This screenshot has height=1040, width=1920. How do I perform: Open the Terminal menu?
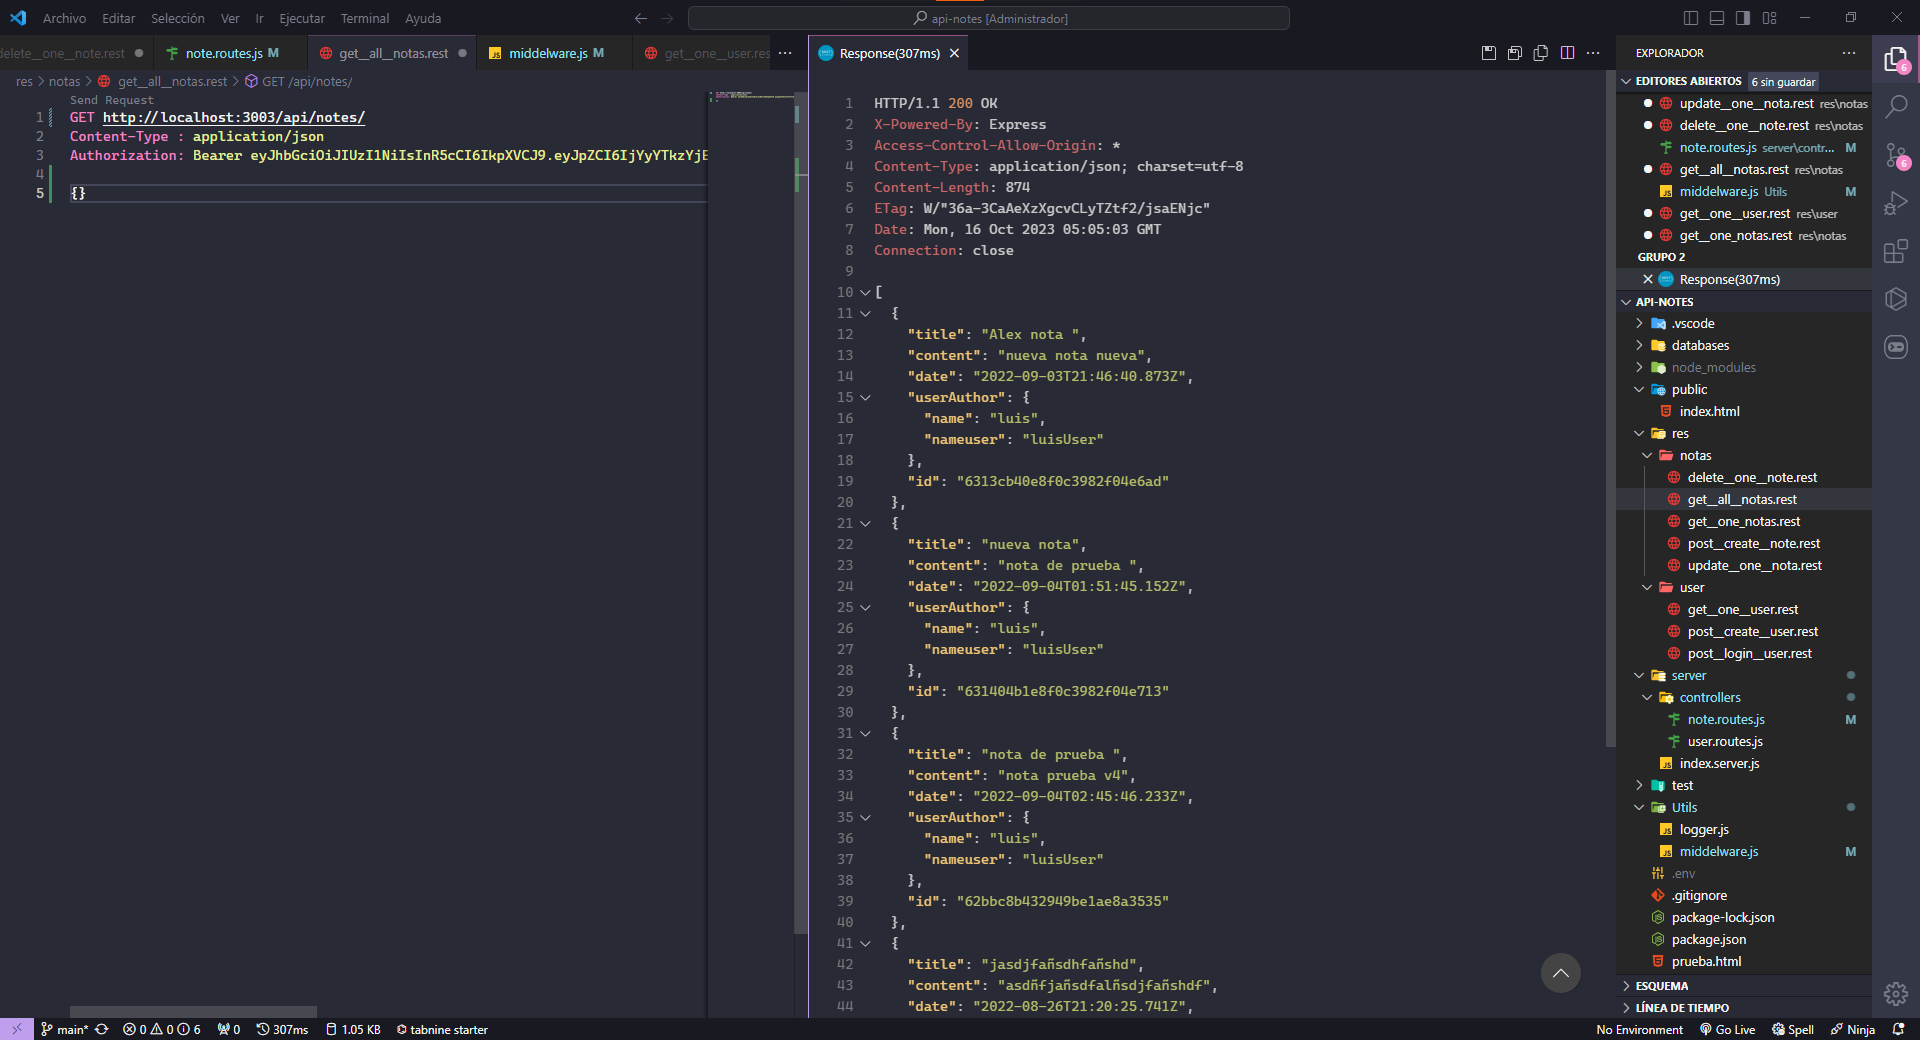click(364, 18)
